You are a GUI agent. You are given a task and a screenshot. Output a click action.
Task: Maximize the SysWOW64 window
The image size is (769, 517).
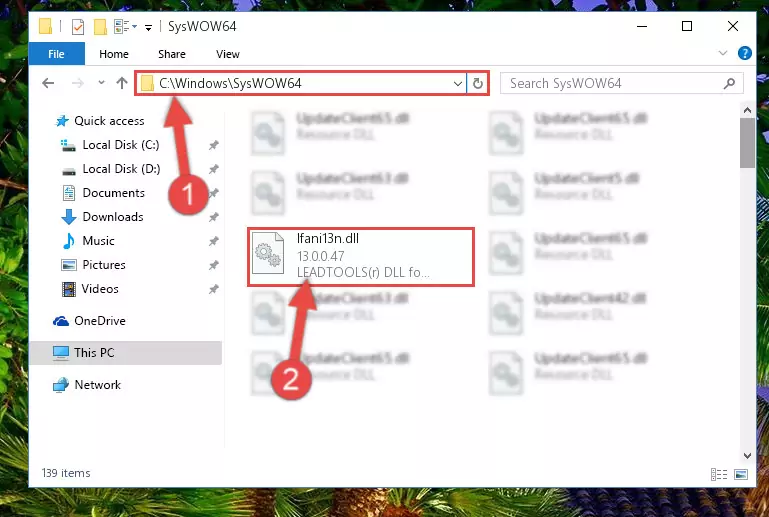click(x=687, y=26)
